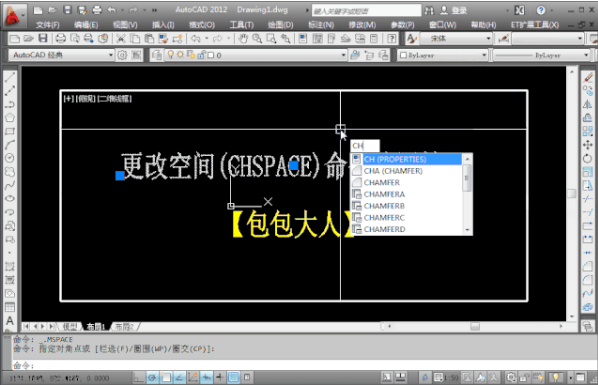This screenshot has width=598, height=385.
Task: Toggle Quick Properties in status bar
Action: point(247,378)
